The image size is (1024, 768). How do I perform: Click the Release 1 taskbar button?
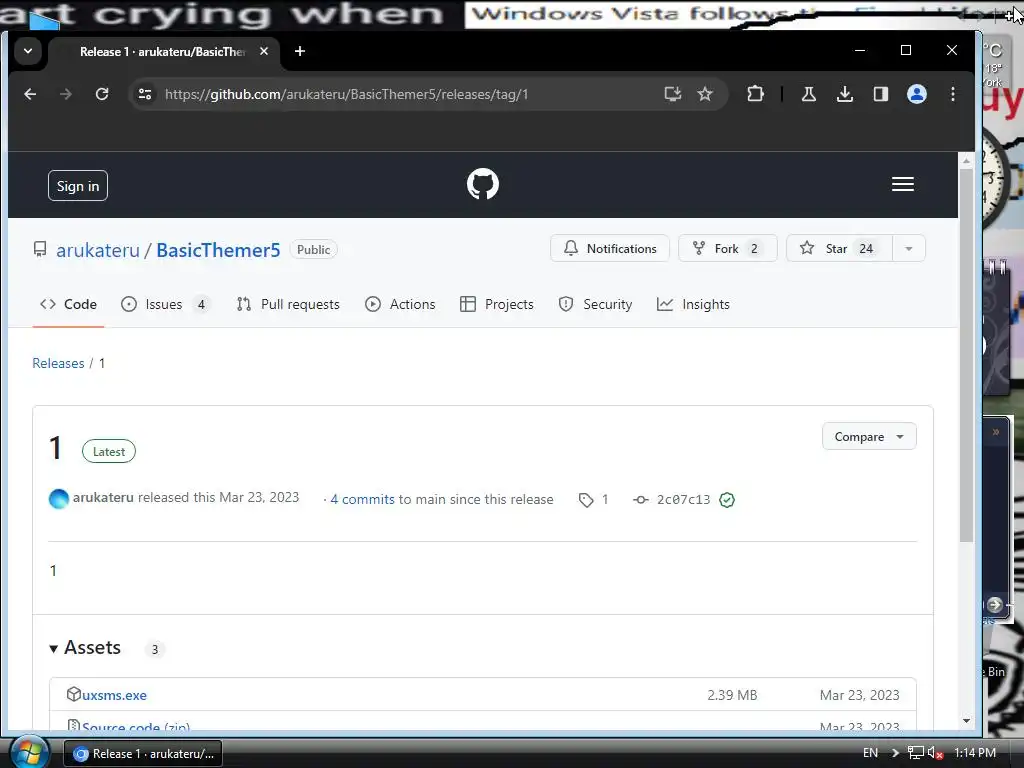pos(142,754)
